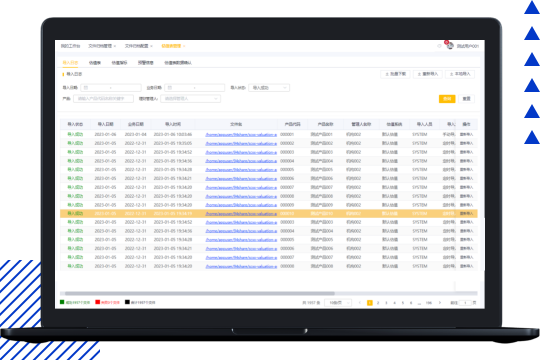540x360 pixels.
Task: Switch to the 估值表 tab
Action: point(95,63)
